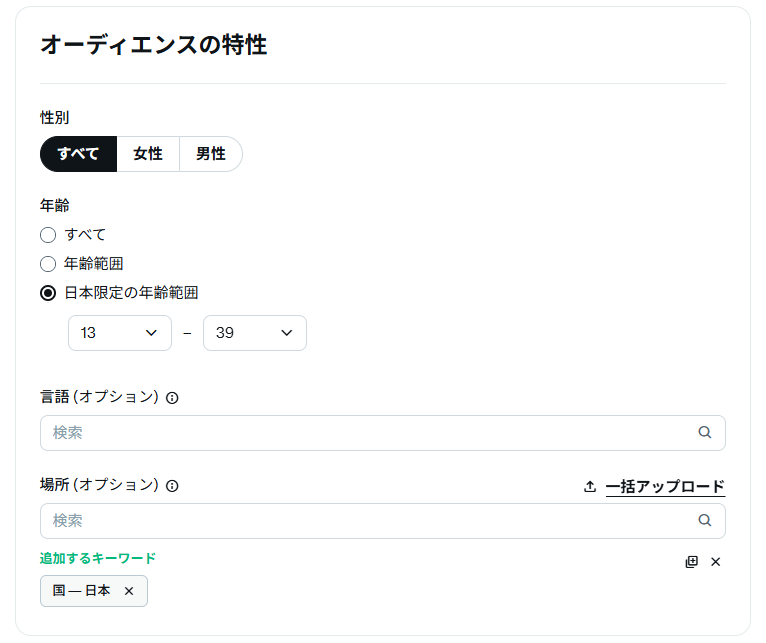Open the minimum age dropdown showing 13

pos(120,333)
